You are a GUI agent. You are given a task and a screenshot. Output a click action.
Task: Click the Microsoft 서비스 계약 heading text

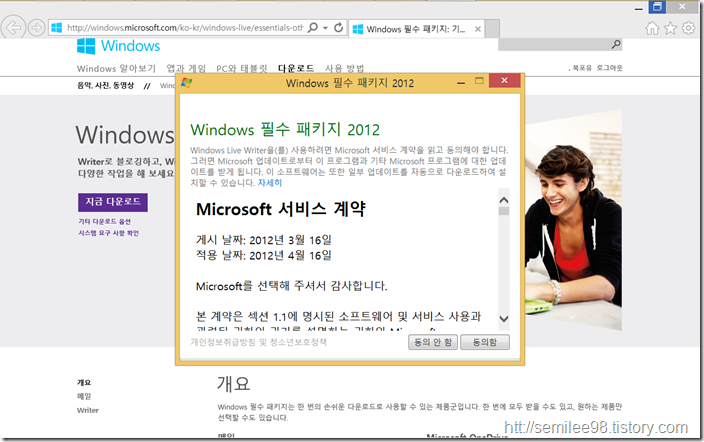281,209
